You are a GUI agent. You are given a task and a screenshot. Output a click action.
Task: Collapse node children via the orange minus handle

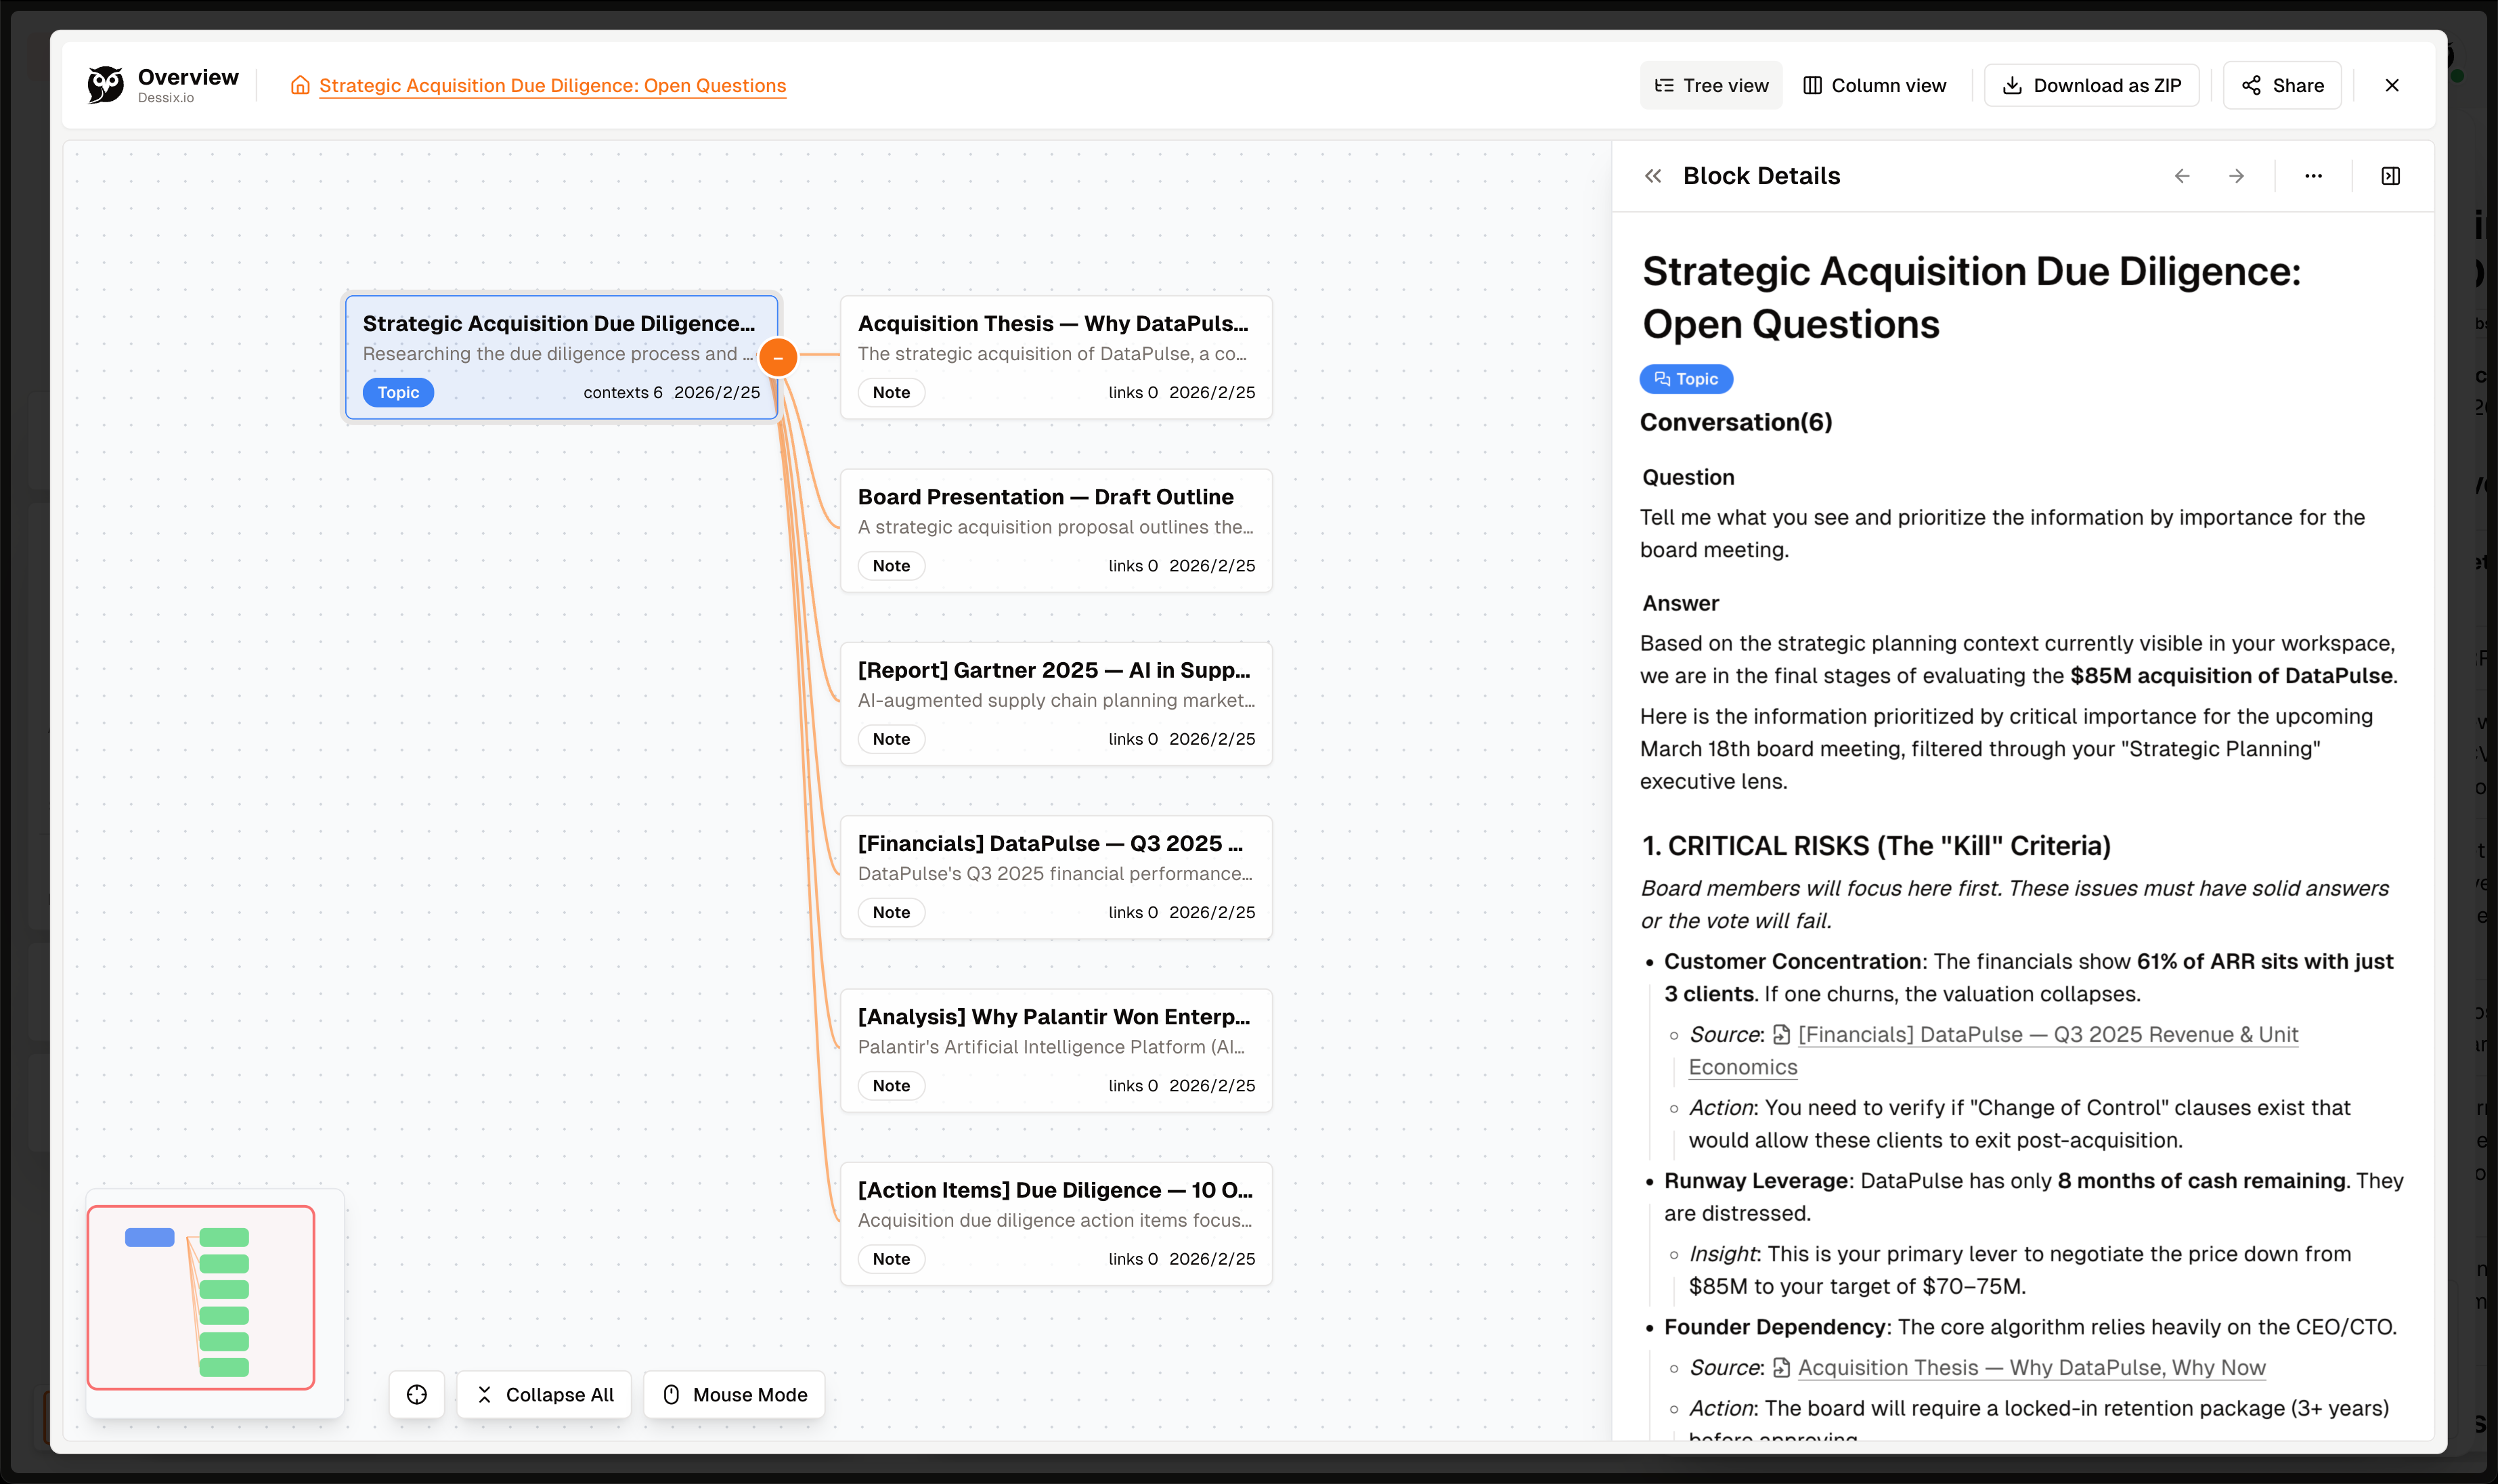point(779,356)
